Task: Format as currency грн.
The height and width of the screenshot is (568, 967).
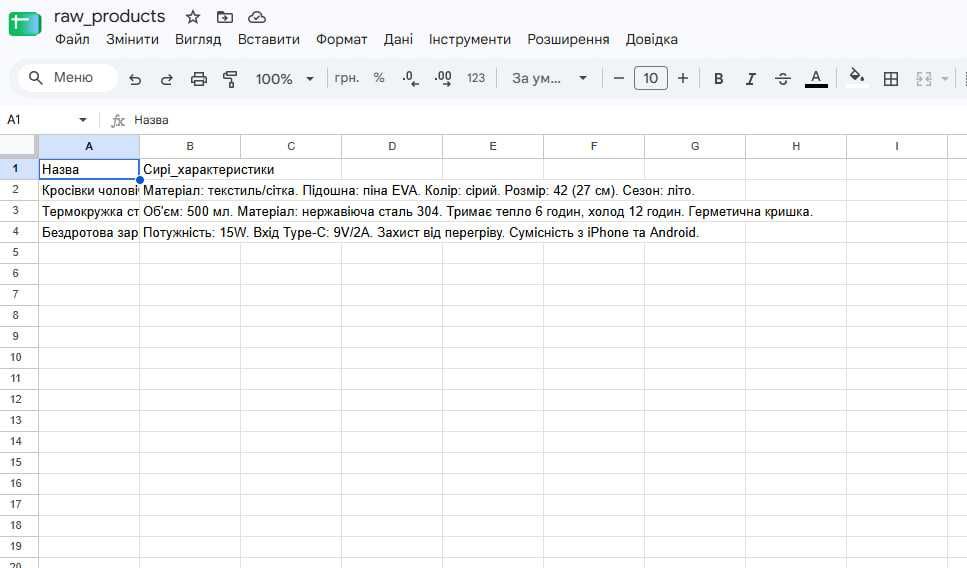Action: (x=347, y=78)
